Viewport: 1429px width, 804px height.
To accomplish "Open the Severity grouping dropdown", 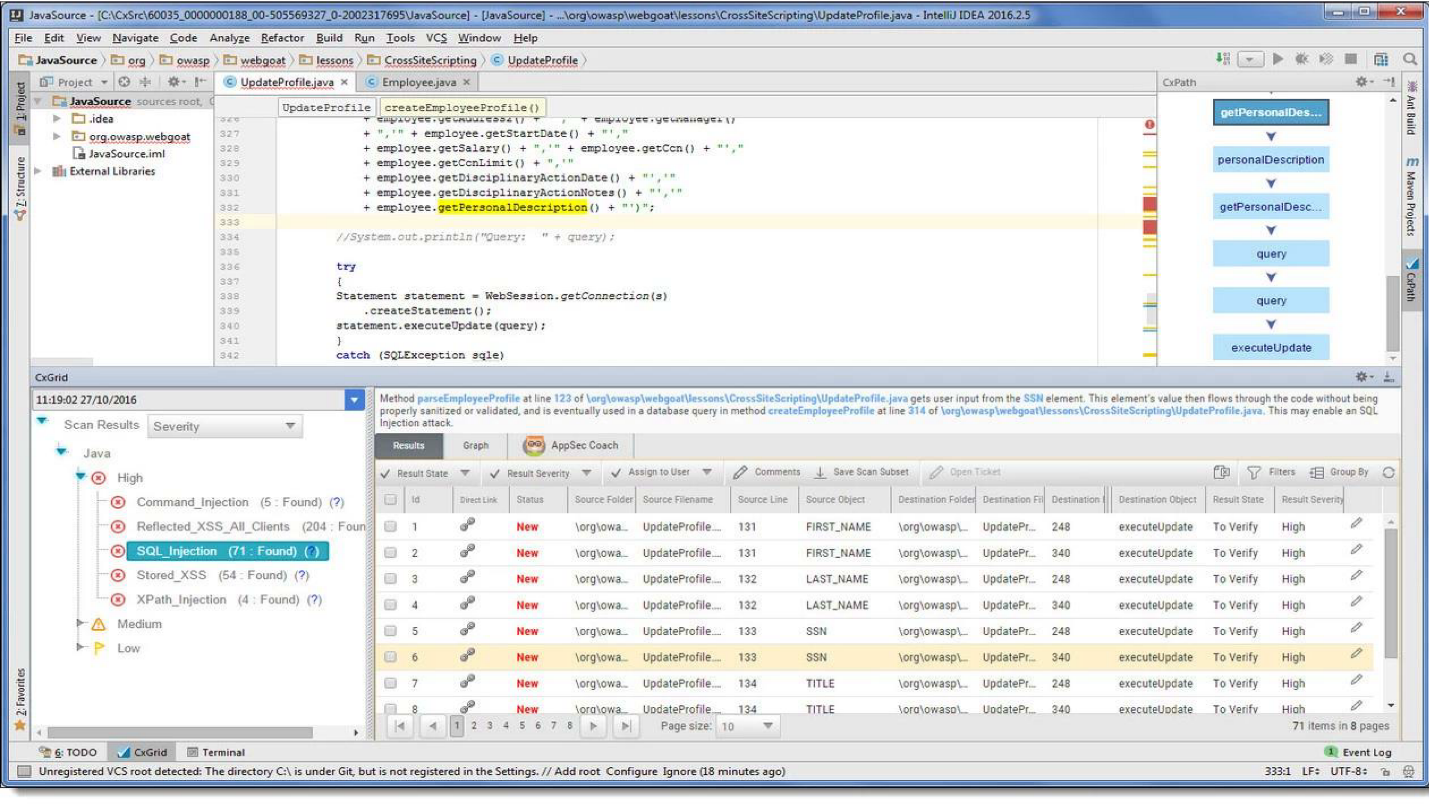I will point(225,426).
